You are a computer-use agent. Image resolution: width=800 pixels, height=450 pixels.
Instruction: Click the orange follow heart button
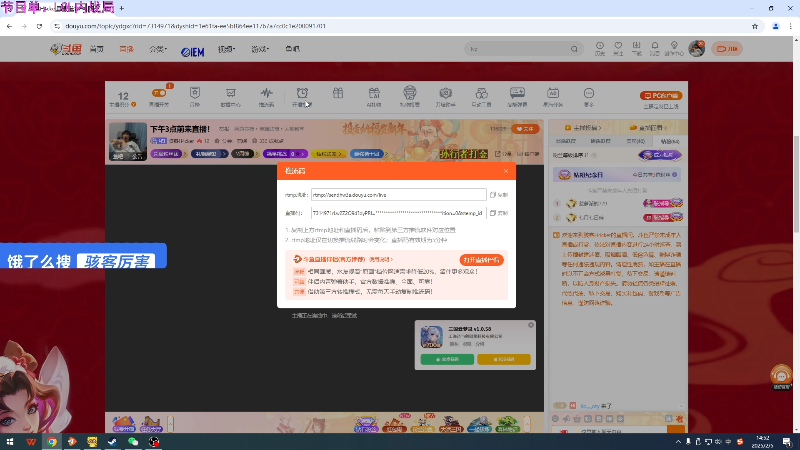pos(525,129)
